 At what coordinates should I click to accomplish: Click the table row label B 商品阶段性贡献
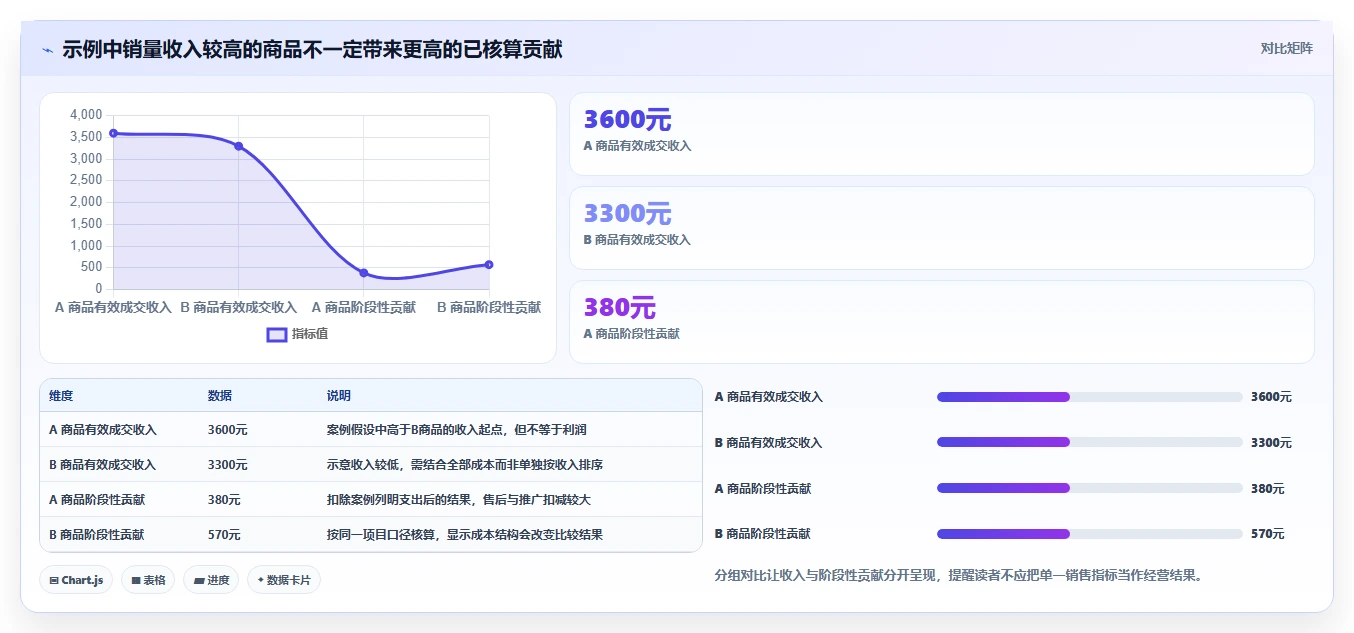point(96,535)
